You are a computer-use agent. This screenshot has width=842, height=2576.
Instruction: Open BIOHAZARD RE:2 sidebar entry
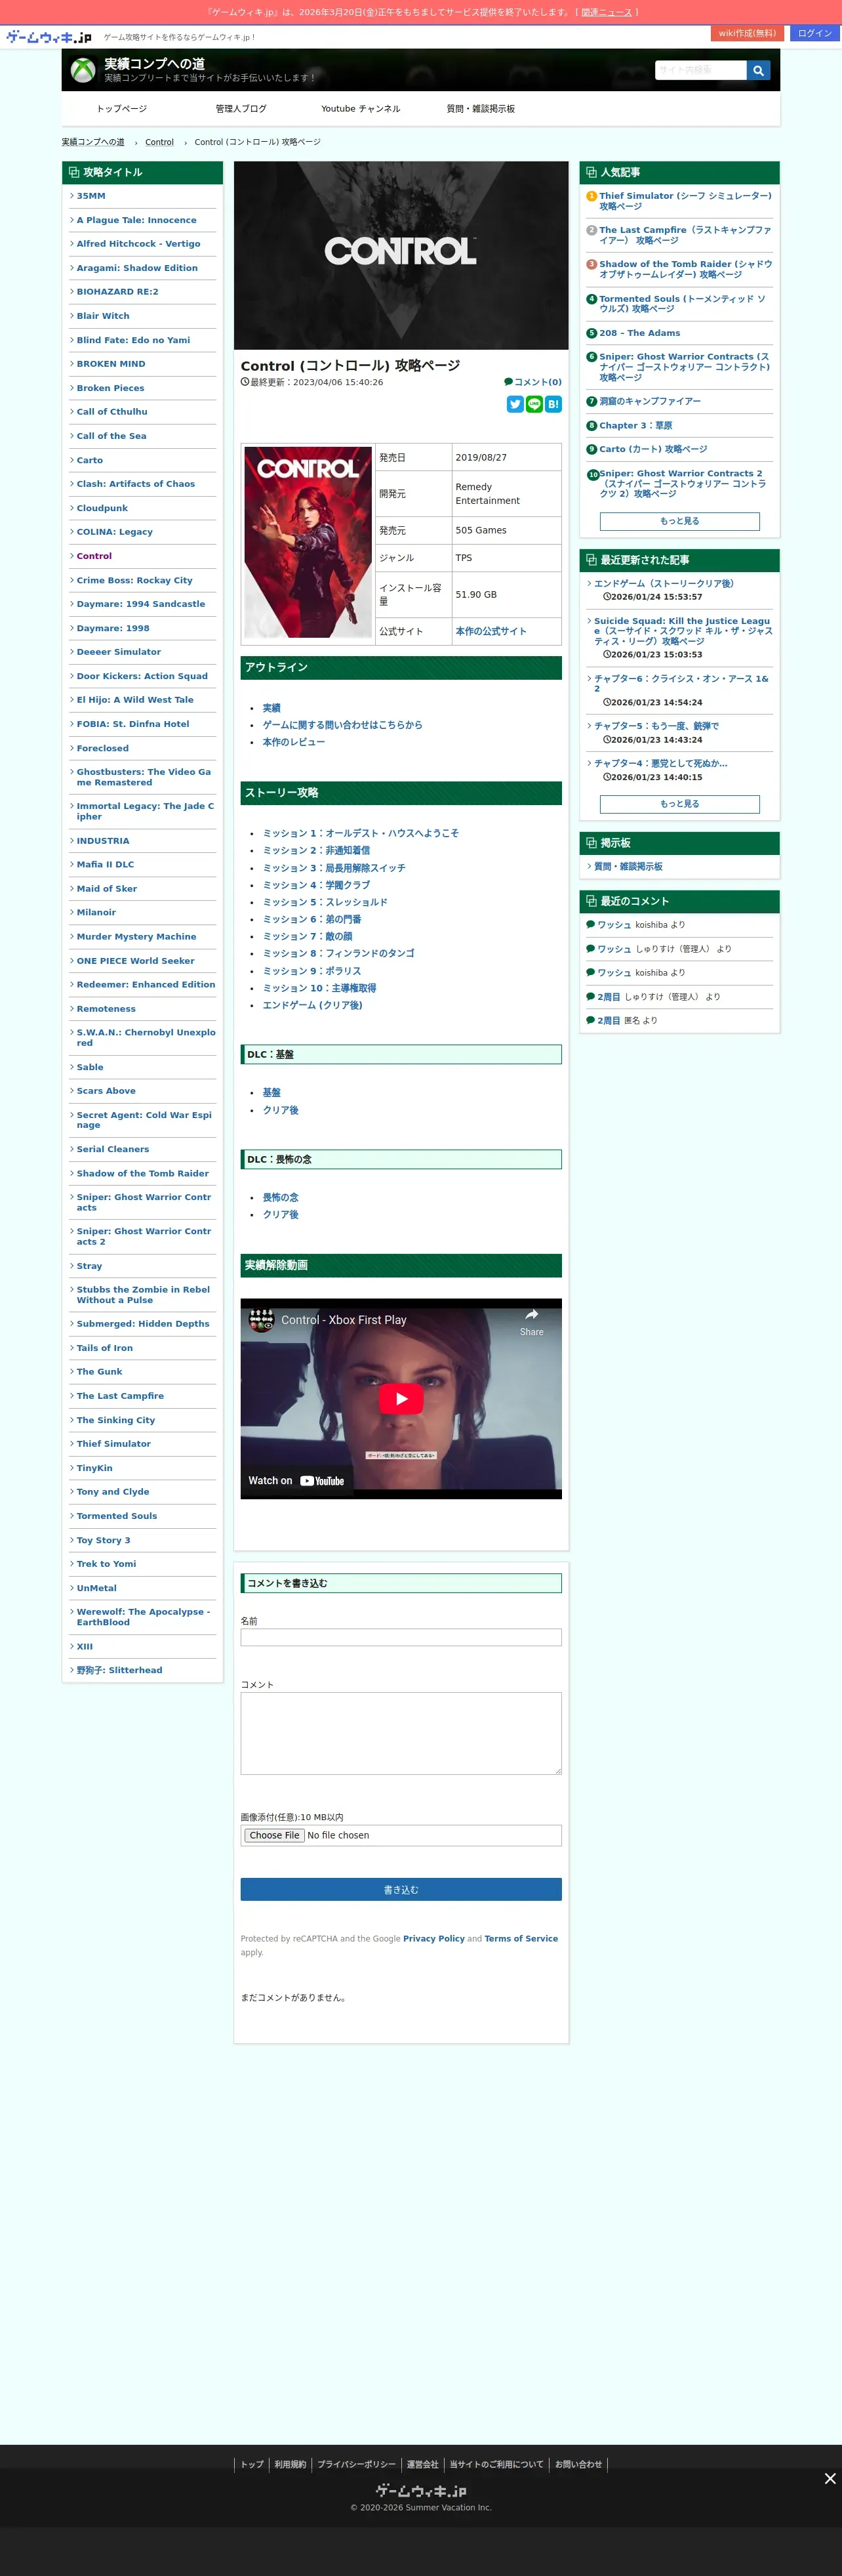click(x=118, y=292)
